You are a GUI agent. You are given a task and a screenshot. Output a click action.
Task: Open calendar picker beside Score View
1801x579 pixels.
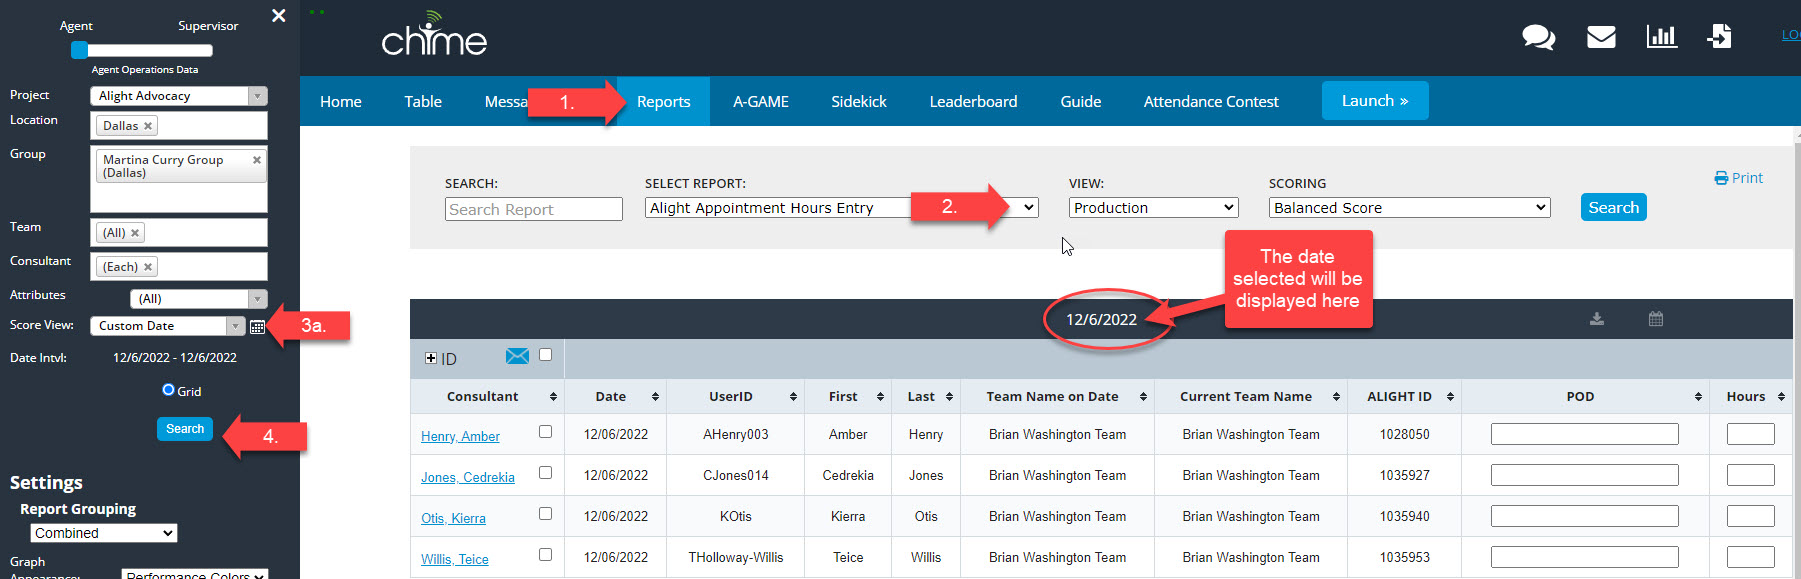click(x=257, y=327)
